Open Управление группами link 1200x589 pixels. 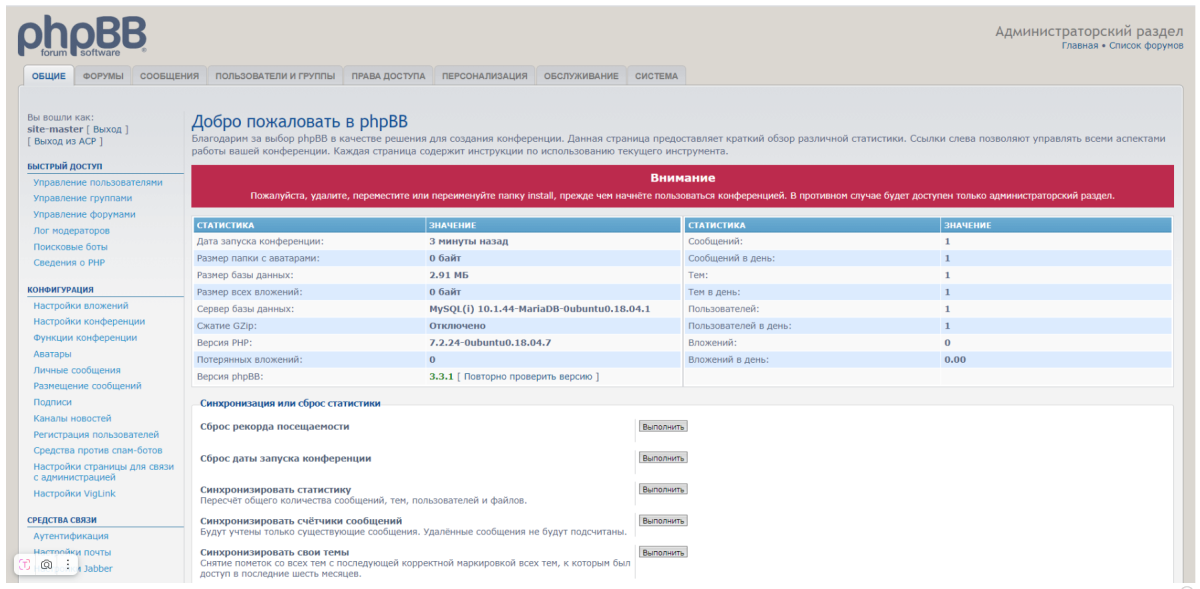pyautogui.click(x=83, y=198)
